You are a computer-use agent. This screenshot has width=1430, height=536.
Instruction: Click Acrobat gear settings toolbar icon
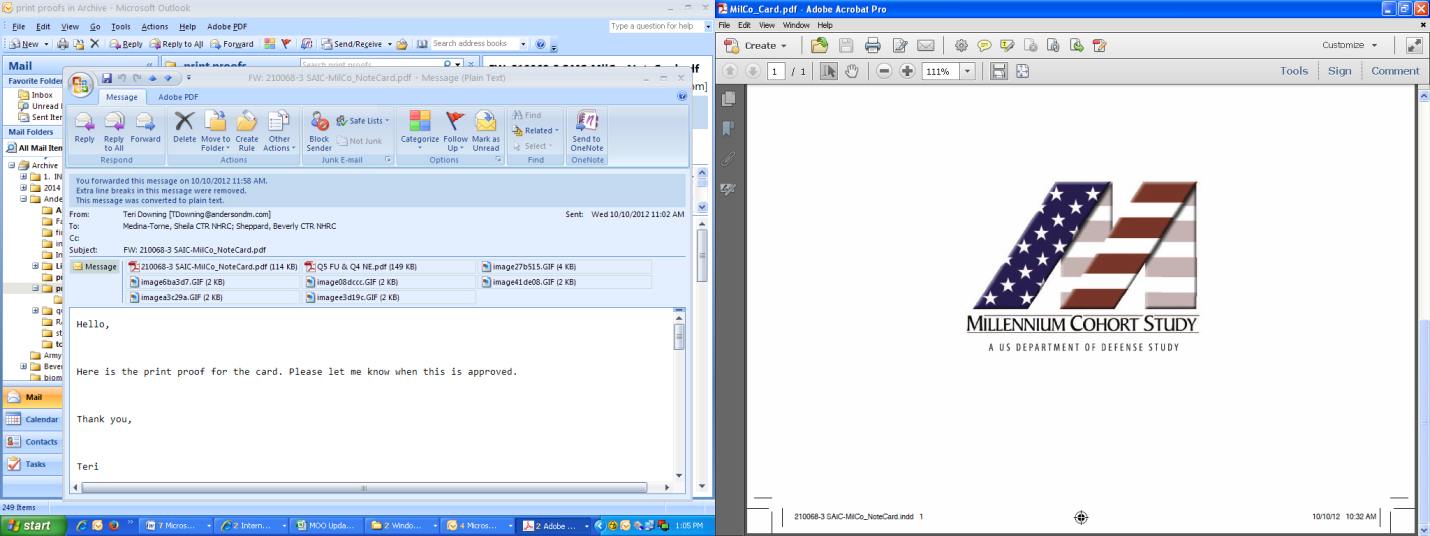[961, 45]
